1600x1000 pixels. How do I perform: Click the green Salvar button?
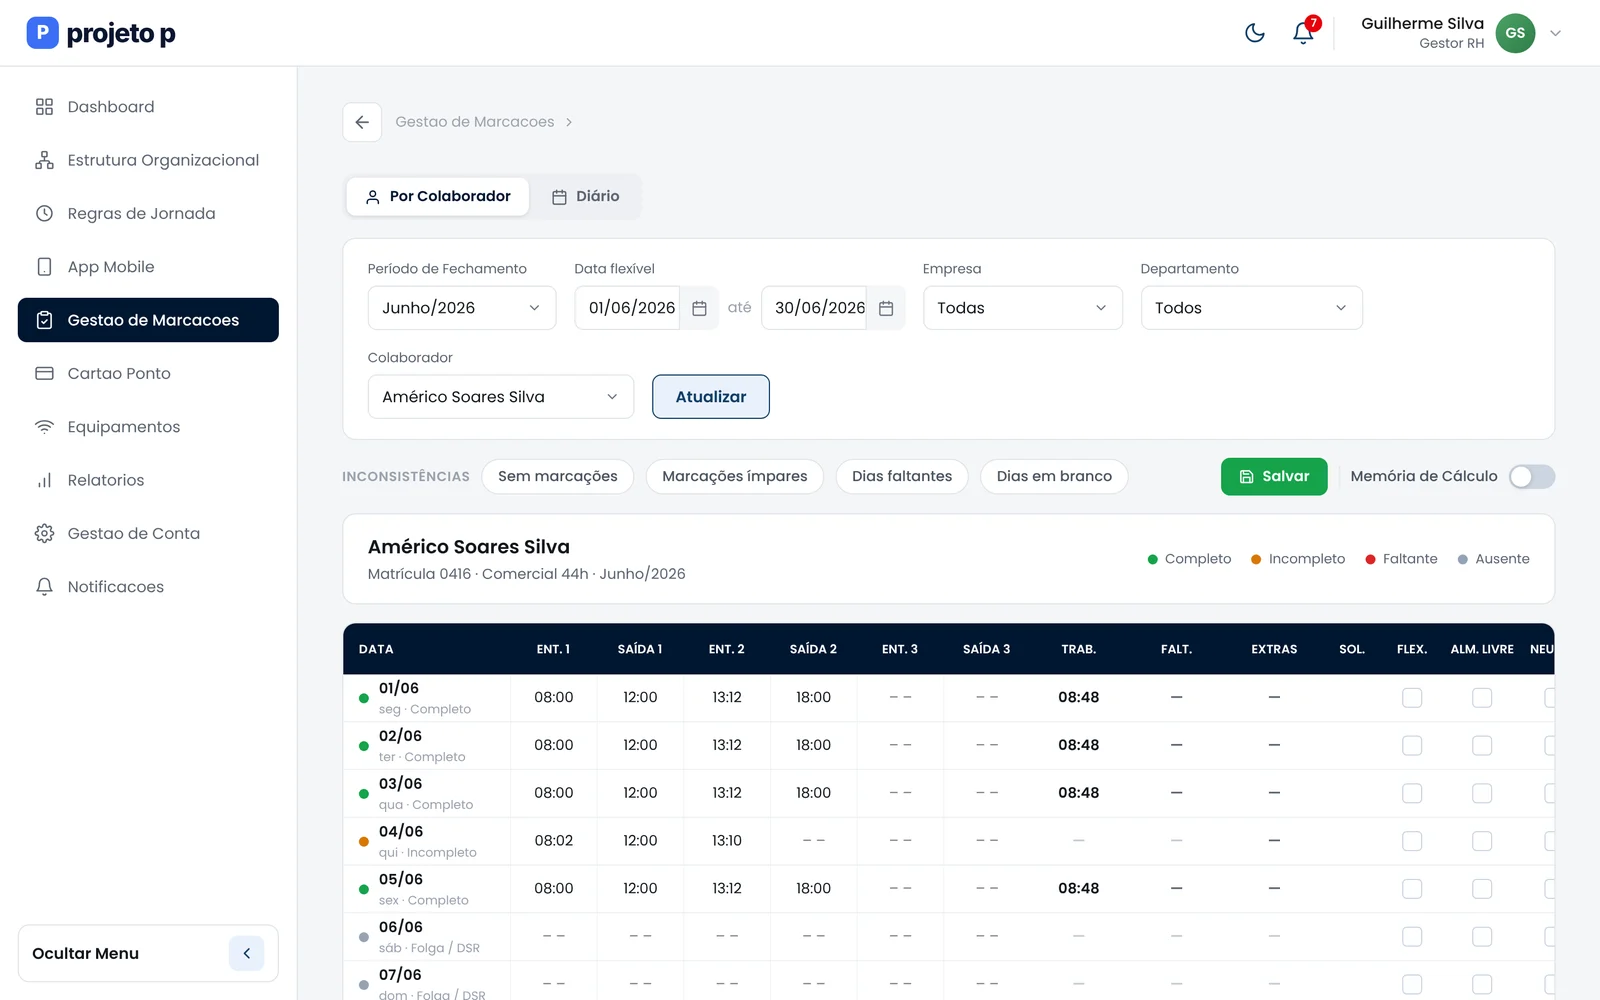1273,476
